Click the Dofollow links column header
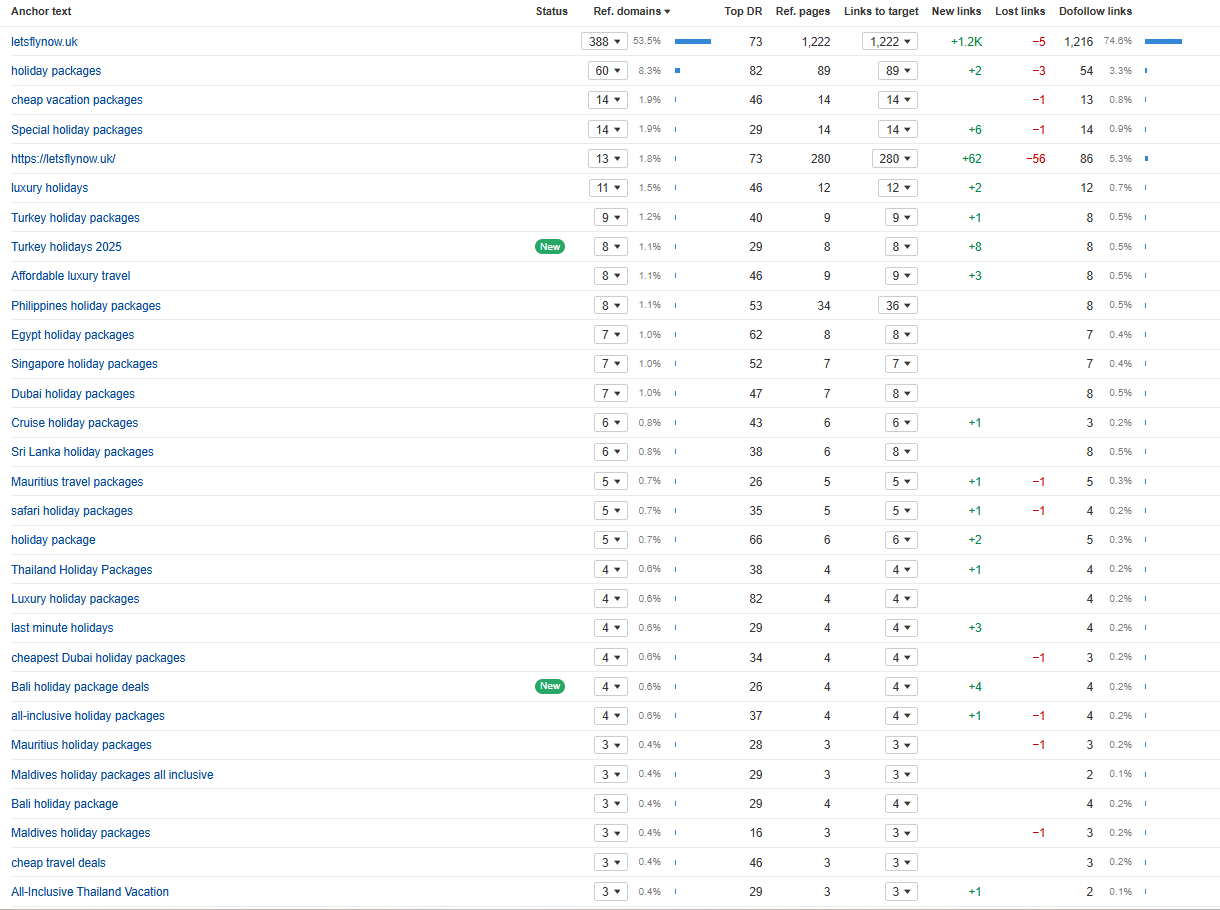 (1095, 12)
